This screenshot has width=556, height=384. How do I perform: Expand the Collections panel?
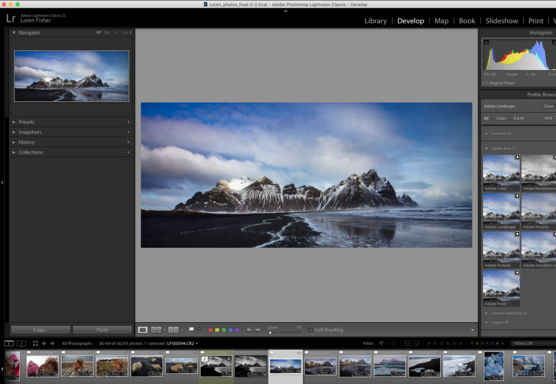[x=13, y=152]
